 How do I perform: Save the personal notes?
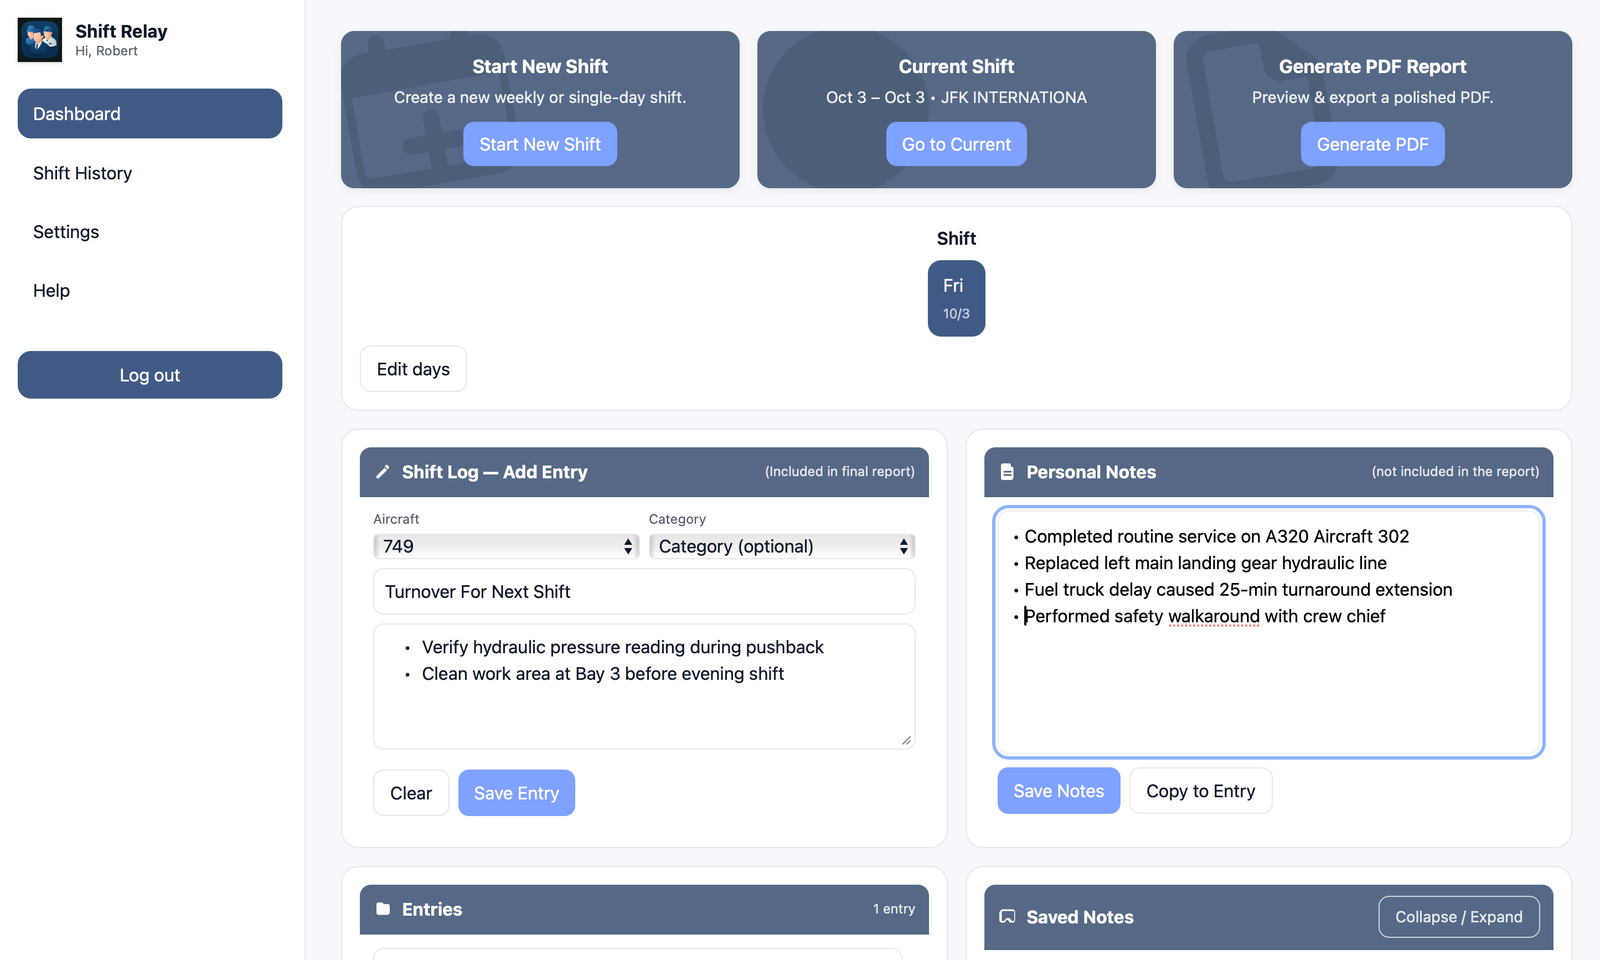1057,790
